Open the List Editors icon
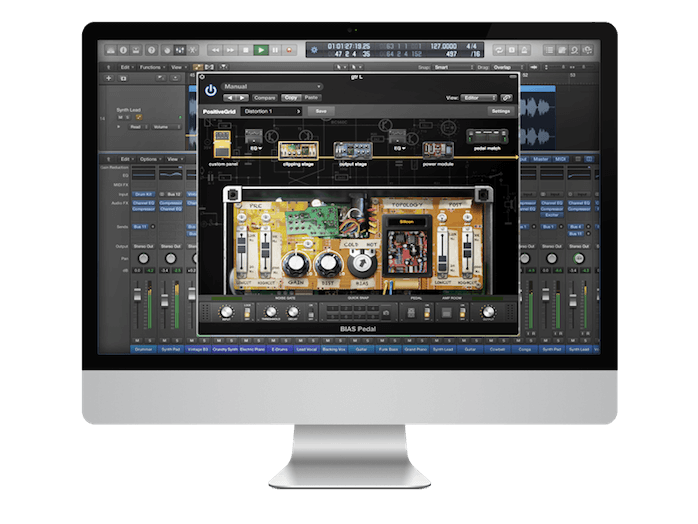698x524 pixels. point(549,50)
